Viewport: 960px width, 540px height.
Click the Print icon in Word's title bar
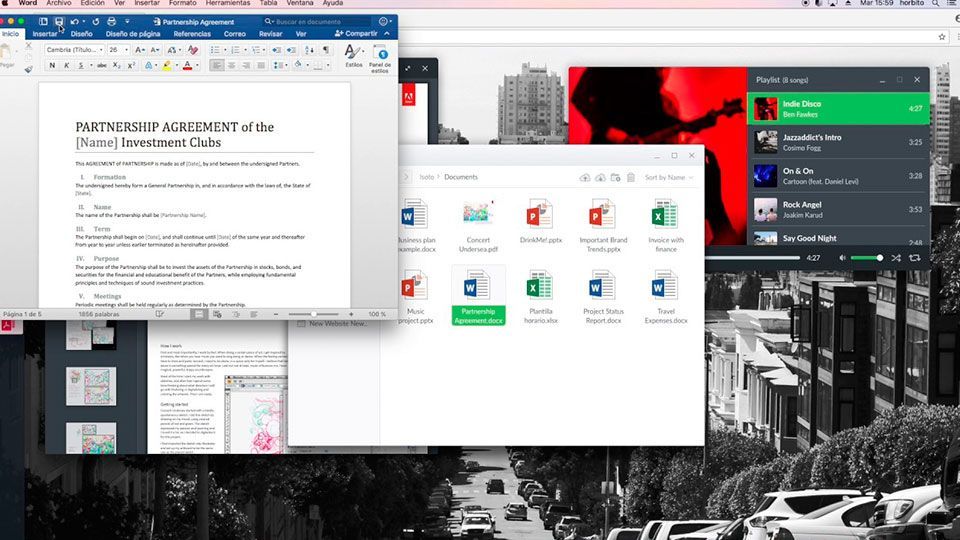[111, 21]
